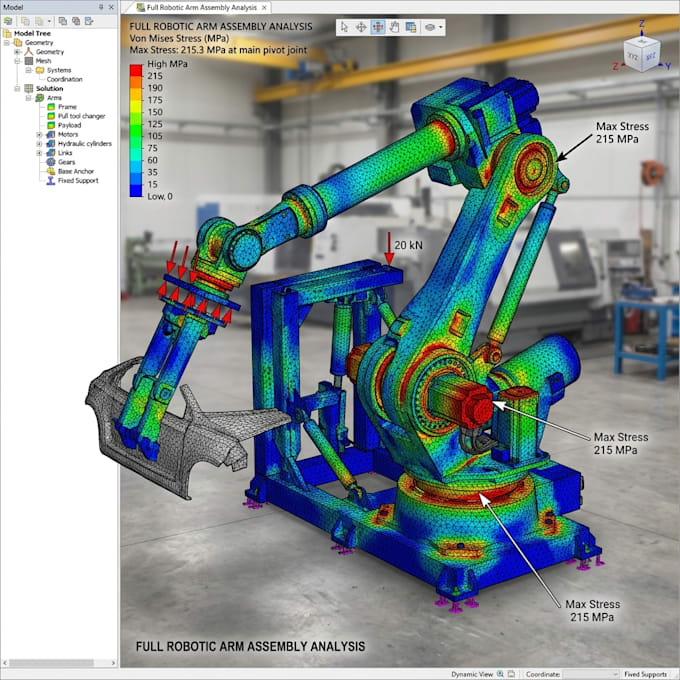The width and height of the screenshot is (680, 680).
Task: Select the highlighted rotate tool in viewport toolbar
Action: [x=378, y=27]
